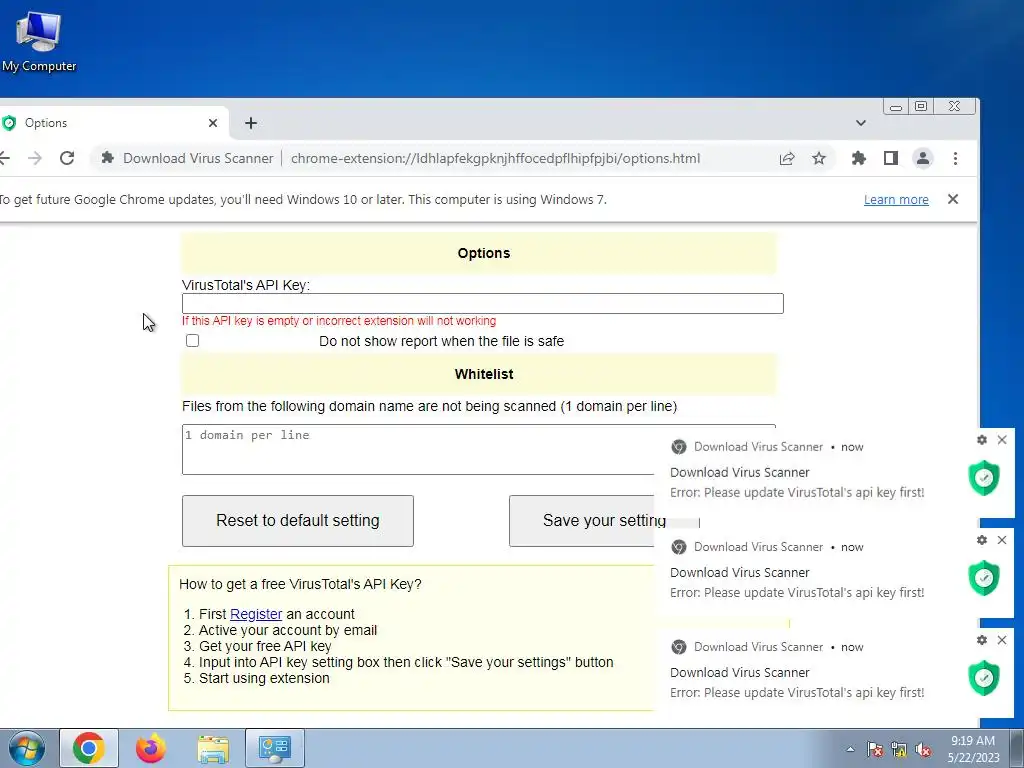Open the taskbar clock showing 9:19 AM
Viewport: 1024px width, 768px height.
click(974, 749)
